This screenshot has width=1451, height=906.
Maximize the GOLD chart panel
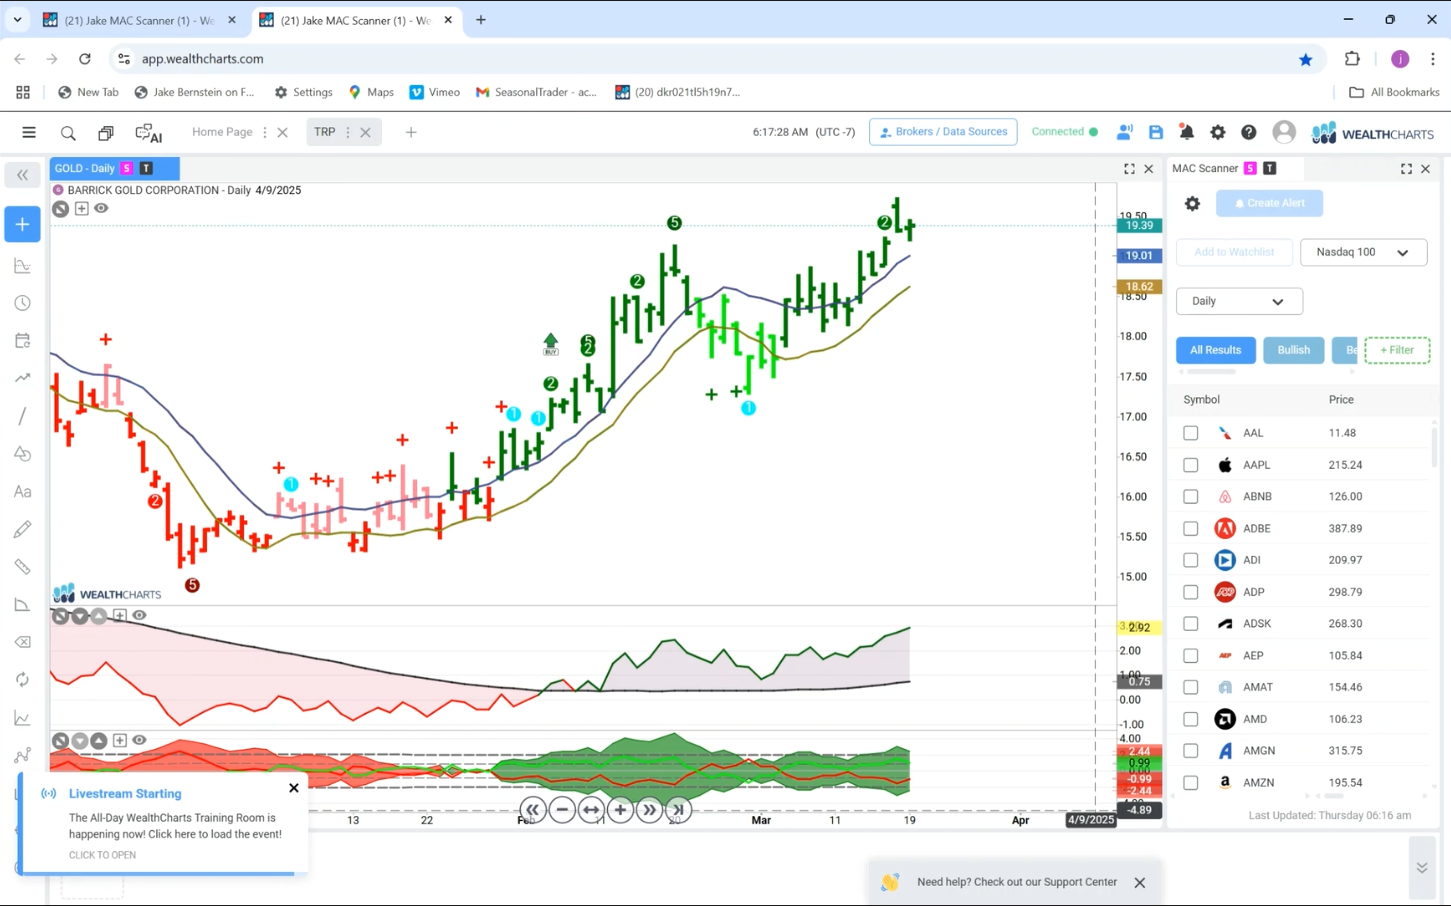click(x=1129, y=169)
